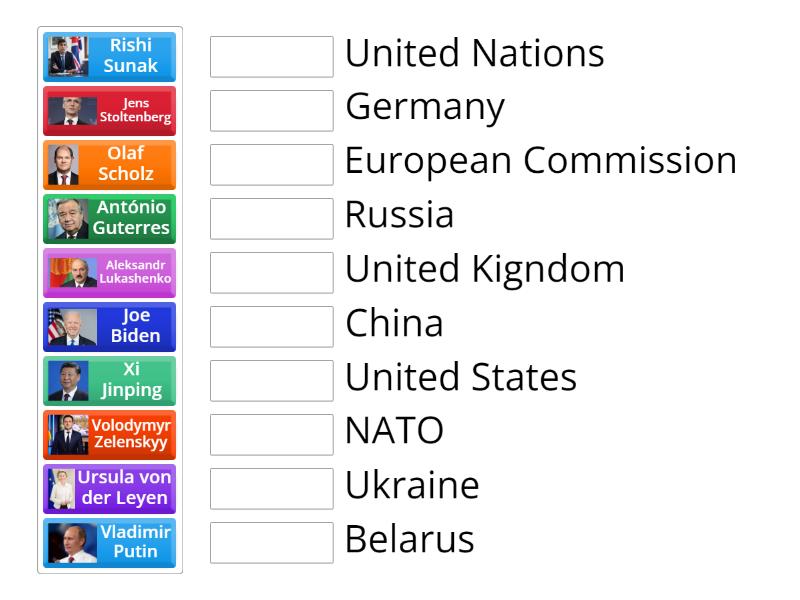Screen dimensions: 800x600
Task: Select the Vladimir Putin tile
Action: pyautogui.click(x=109, y=543)
